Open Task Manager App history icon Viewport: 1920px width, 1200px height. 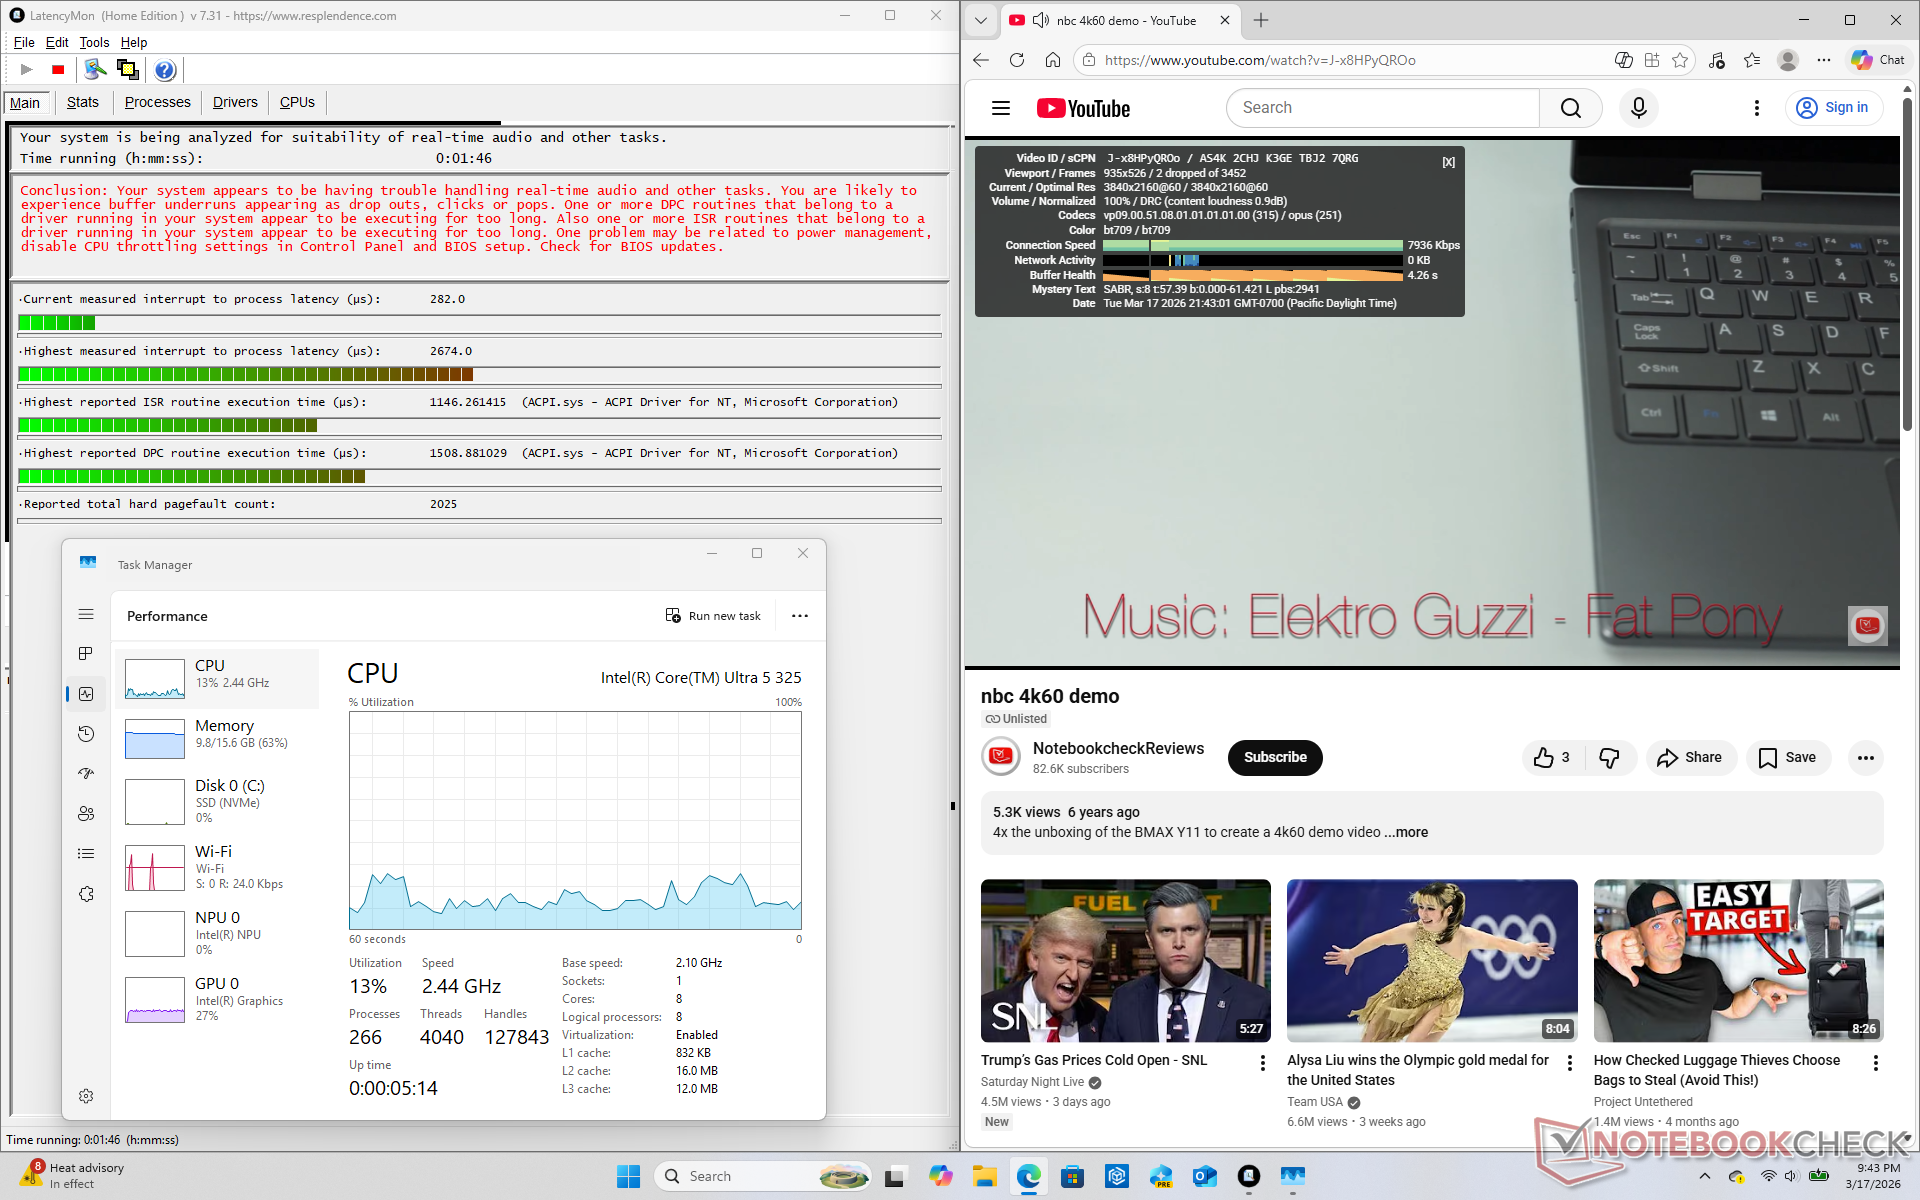coord(86,734)
